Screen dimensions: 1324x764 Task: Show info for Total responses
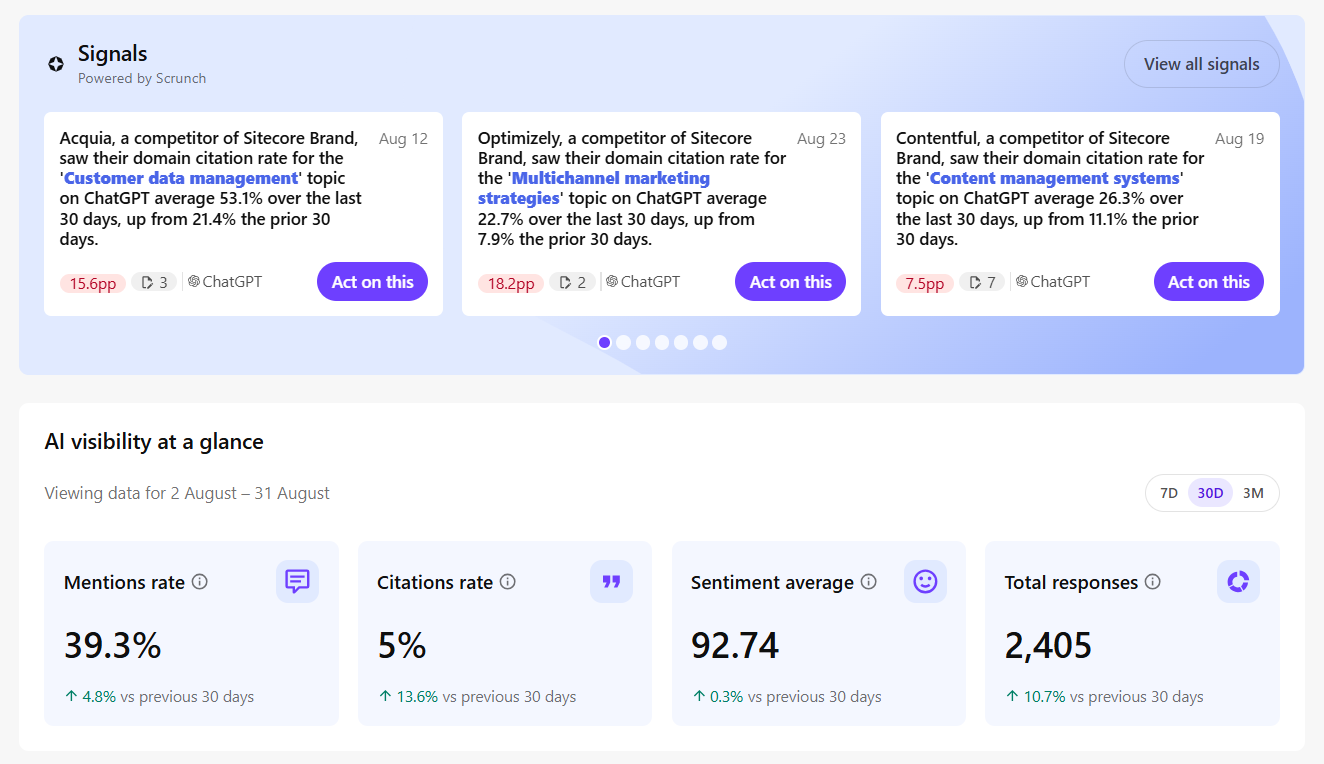(x=1153, y=582)
